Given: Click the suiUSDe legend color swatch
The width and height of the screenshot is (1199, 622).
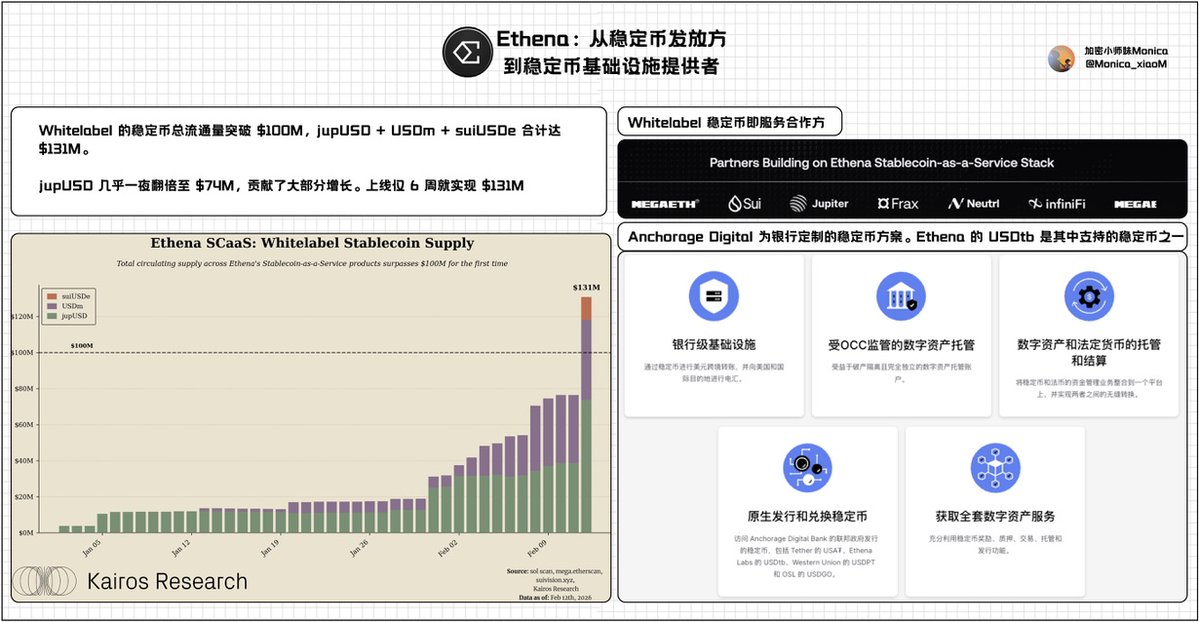Looking at the screenshot, I should click(52, 296).
